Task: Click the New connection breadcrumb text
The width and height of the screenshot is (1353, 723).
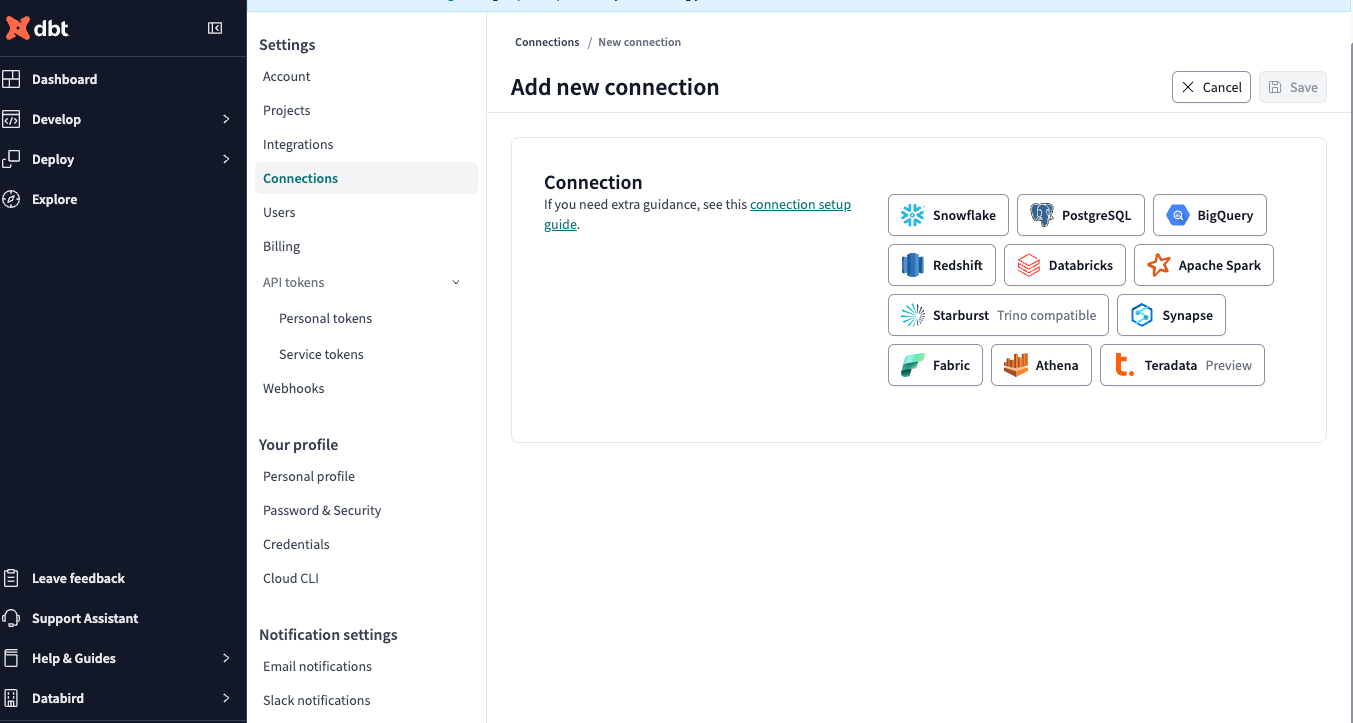Action: tap(639, 42)
